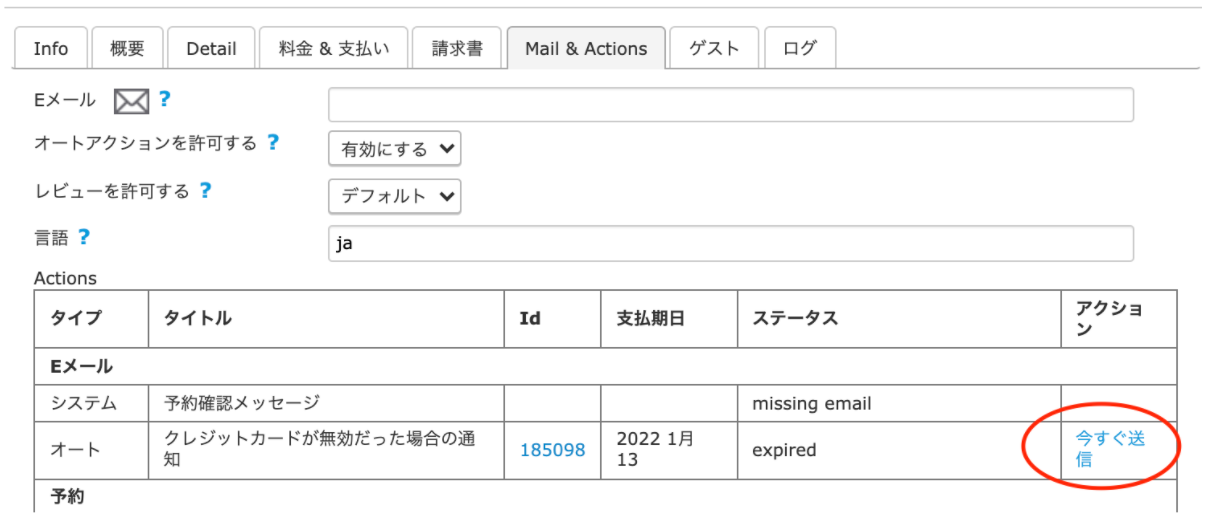The height and width of the screenshot is (528, 1216).
Task: Click the help icon beside Eメール
Action: (165, 99)
